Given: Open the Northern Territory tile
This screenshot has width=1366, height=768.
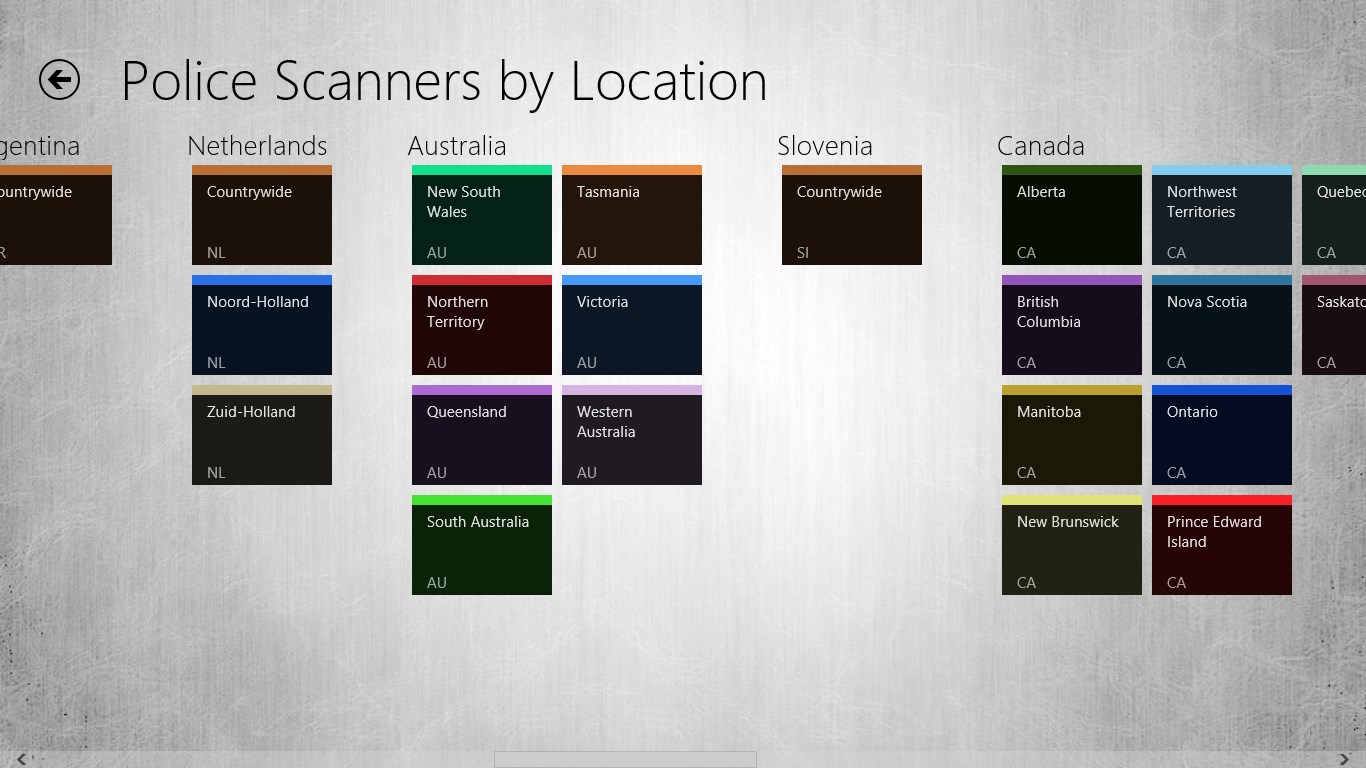Looking at the screenshot, I should 482,325.
